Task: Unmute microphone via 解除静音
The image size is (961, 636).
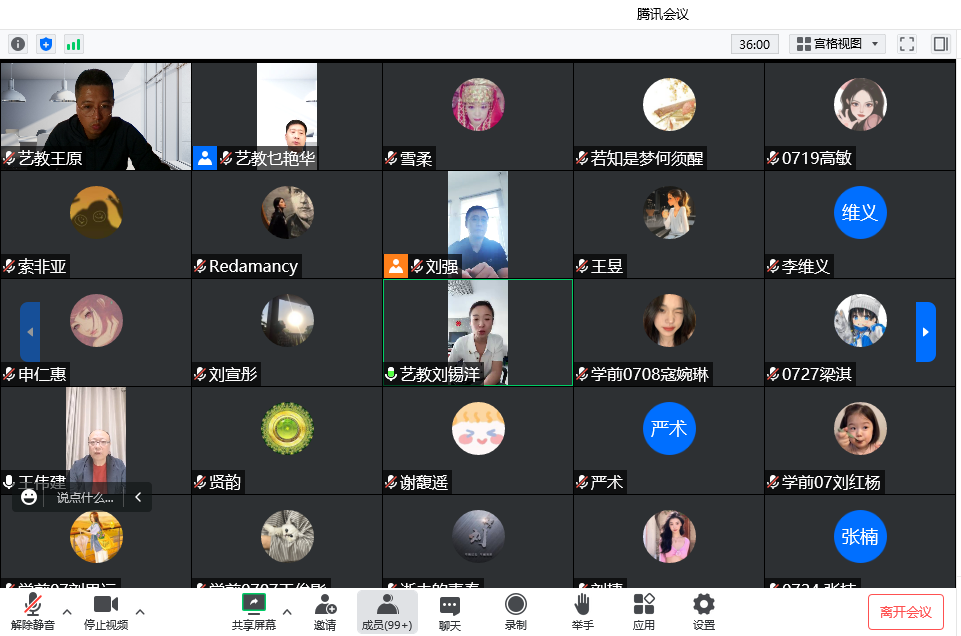Action: tap(33, 611)
